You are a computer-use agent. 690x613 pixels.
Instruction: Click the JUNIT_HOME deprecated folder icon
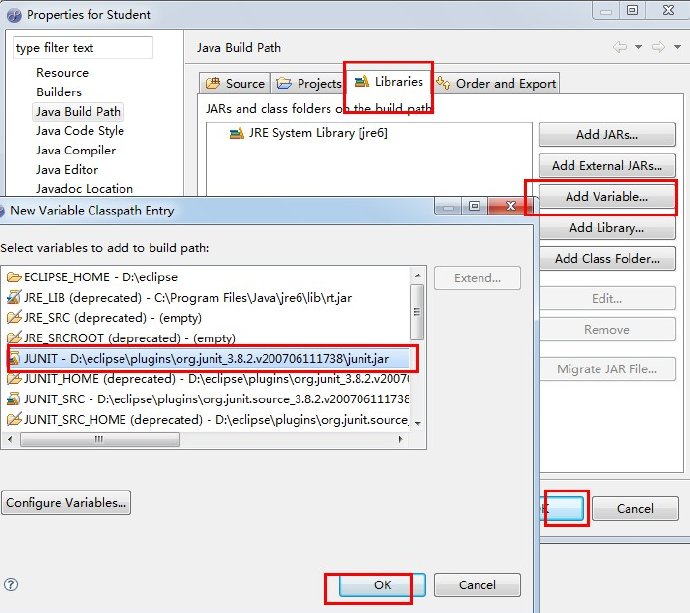click(14, 379)
